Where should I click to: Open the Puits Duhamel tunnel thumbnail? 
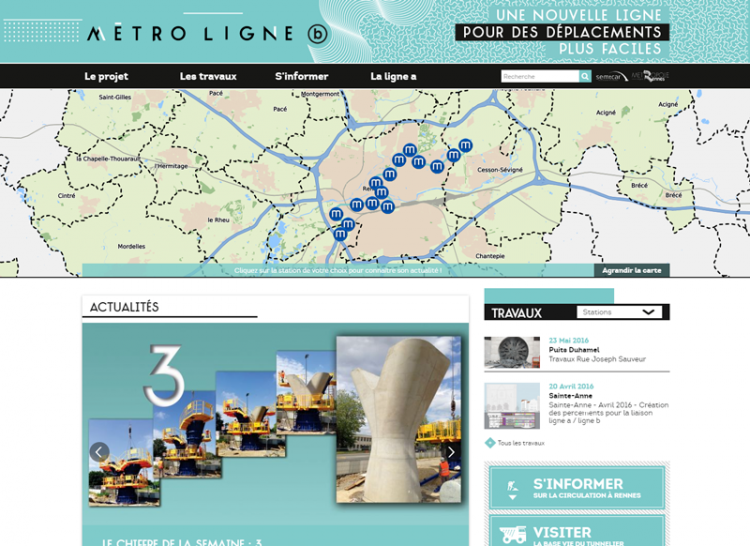[x=512, y=352]
